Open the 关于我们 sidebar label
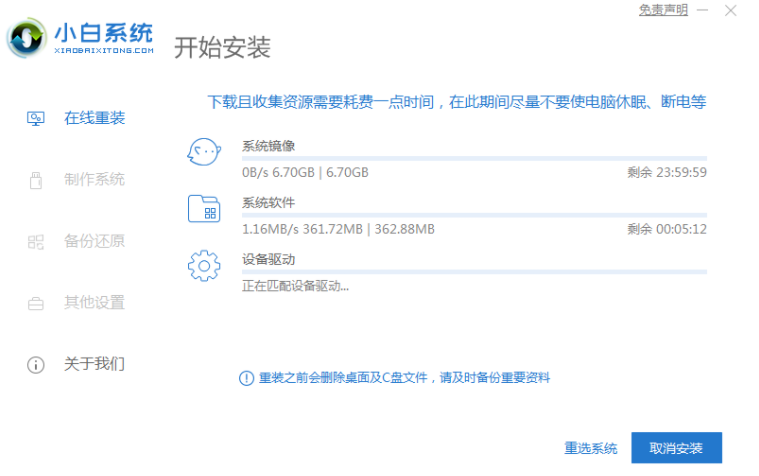 click(94, 364)
